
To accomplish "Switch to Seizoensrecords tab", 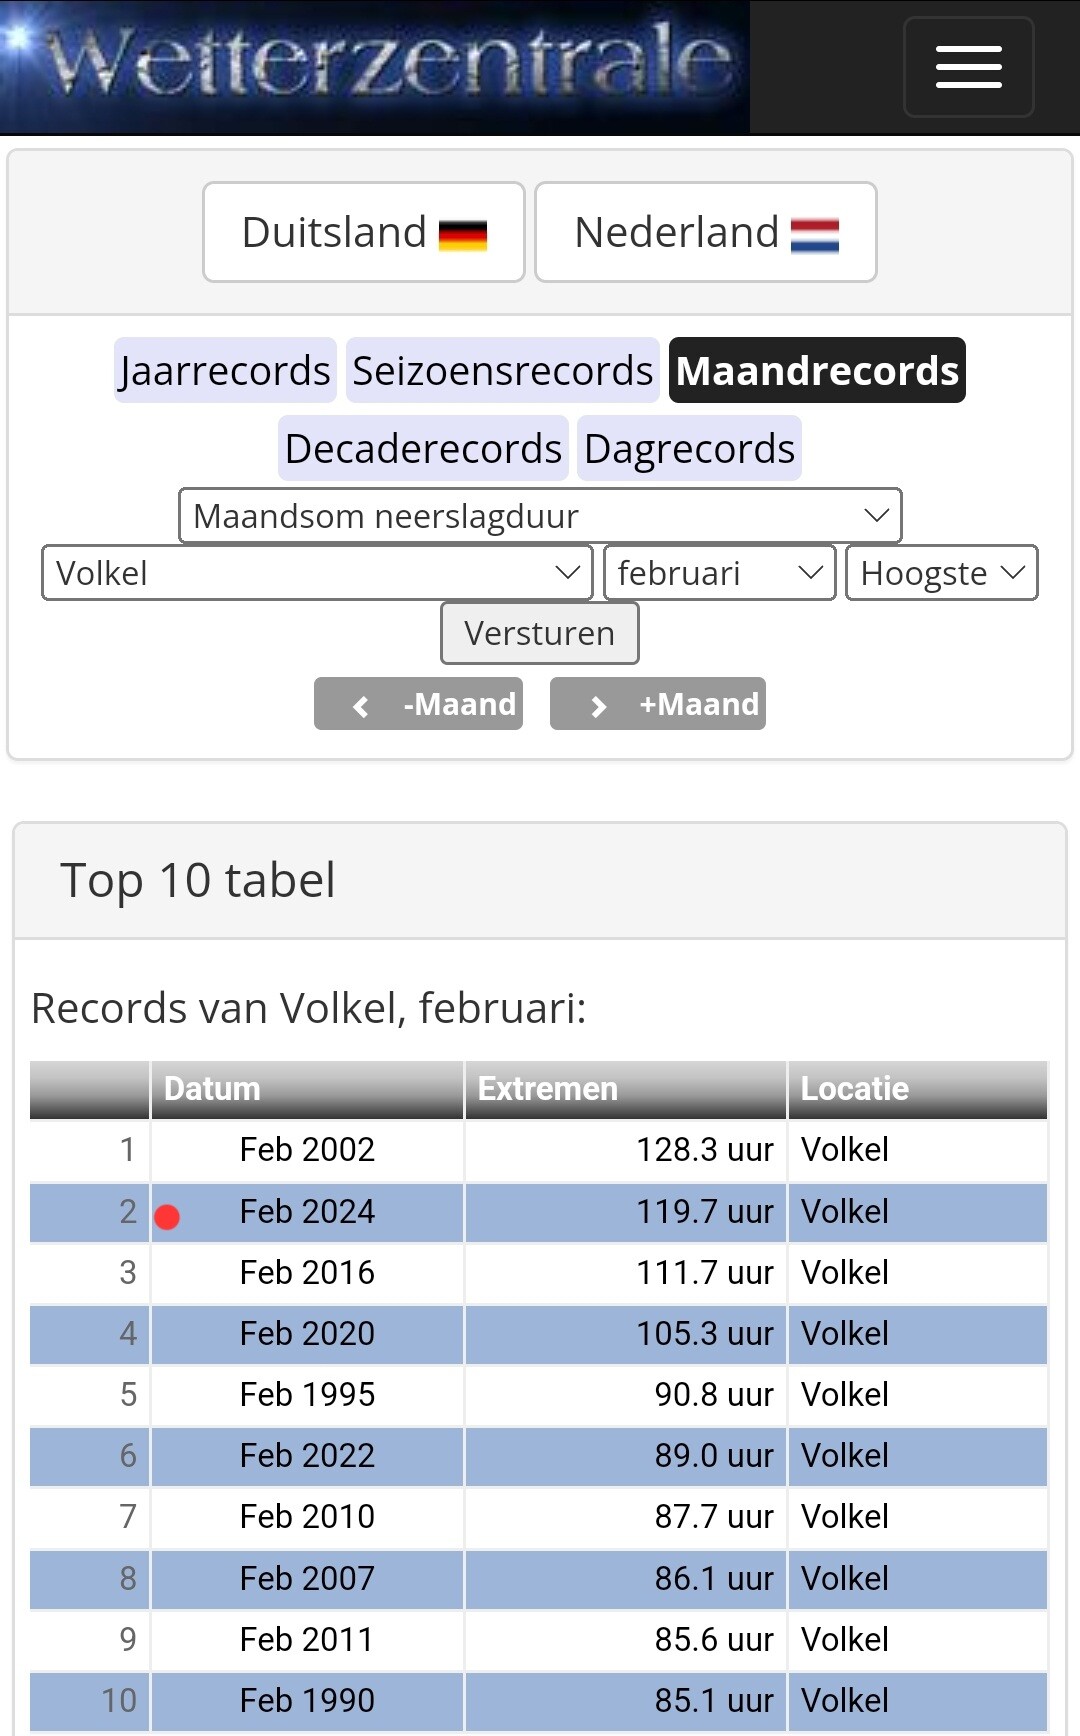I will [502, 371].
